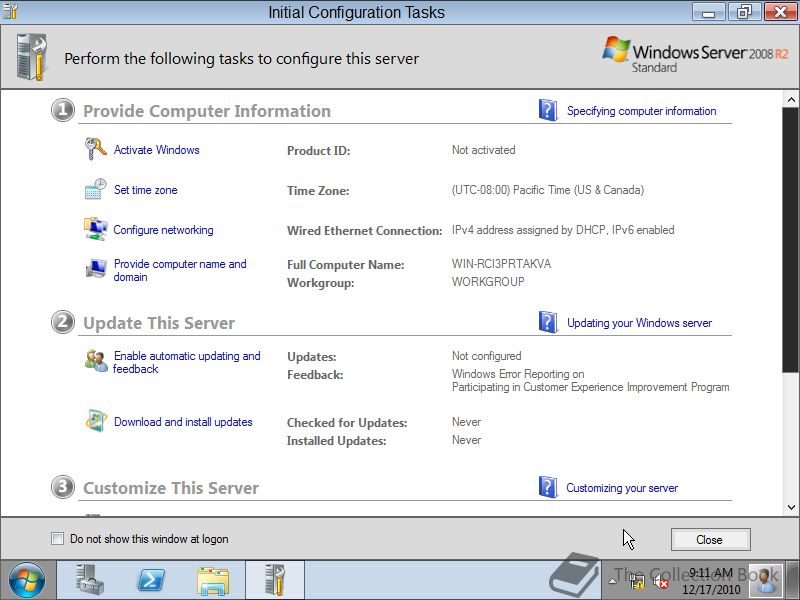Click the Not activated status text
Screen dimensions: 800x600
483,150
